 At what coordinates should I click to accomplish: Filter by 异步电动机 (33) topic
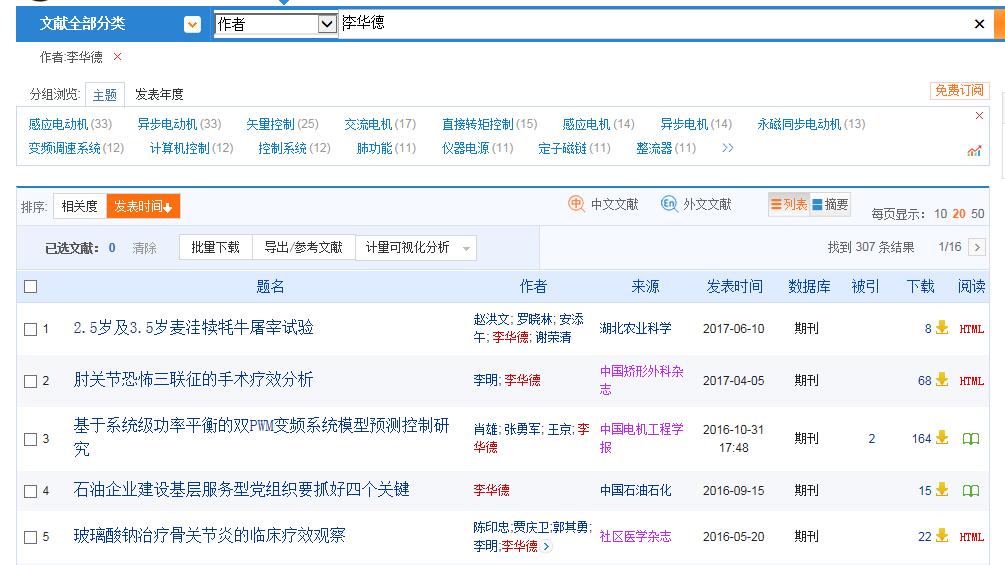coord(179,124)
